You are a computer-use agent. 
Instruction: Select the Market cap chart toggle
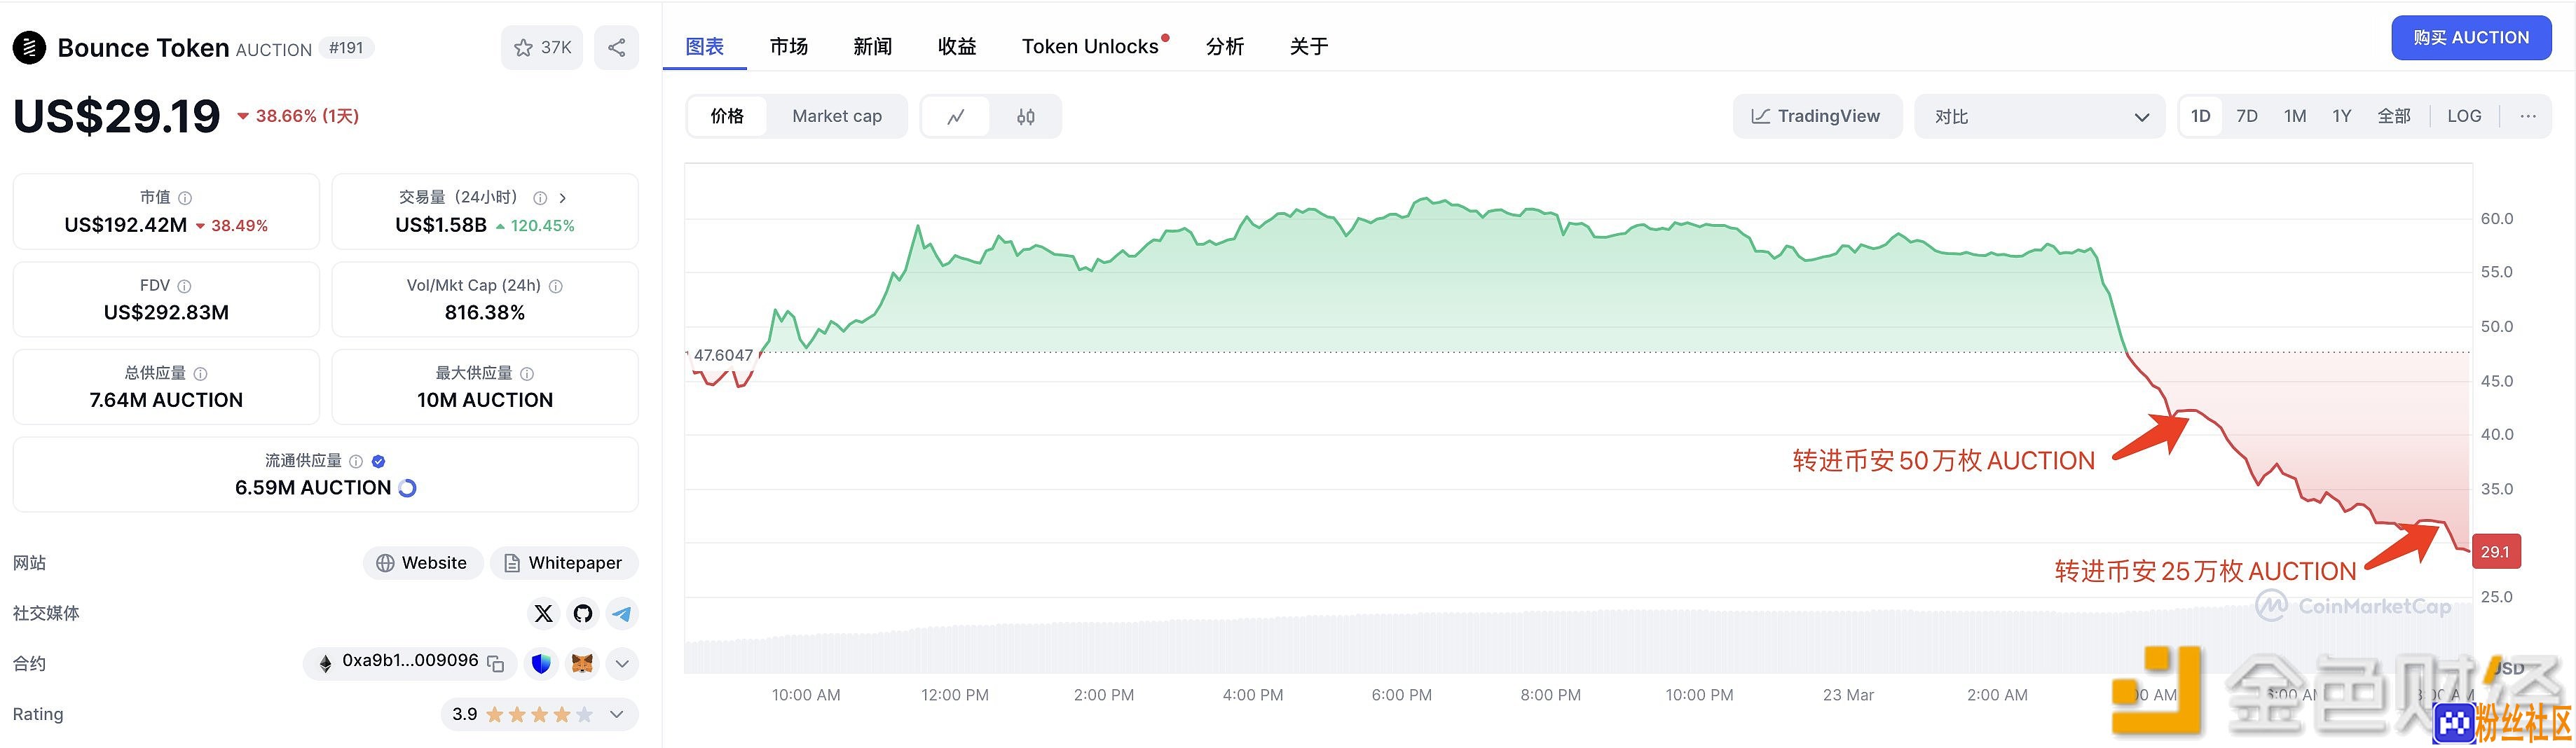pos(837,116)
